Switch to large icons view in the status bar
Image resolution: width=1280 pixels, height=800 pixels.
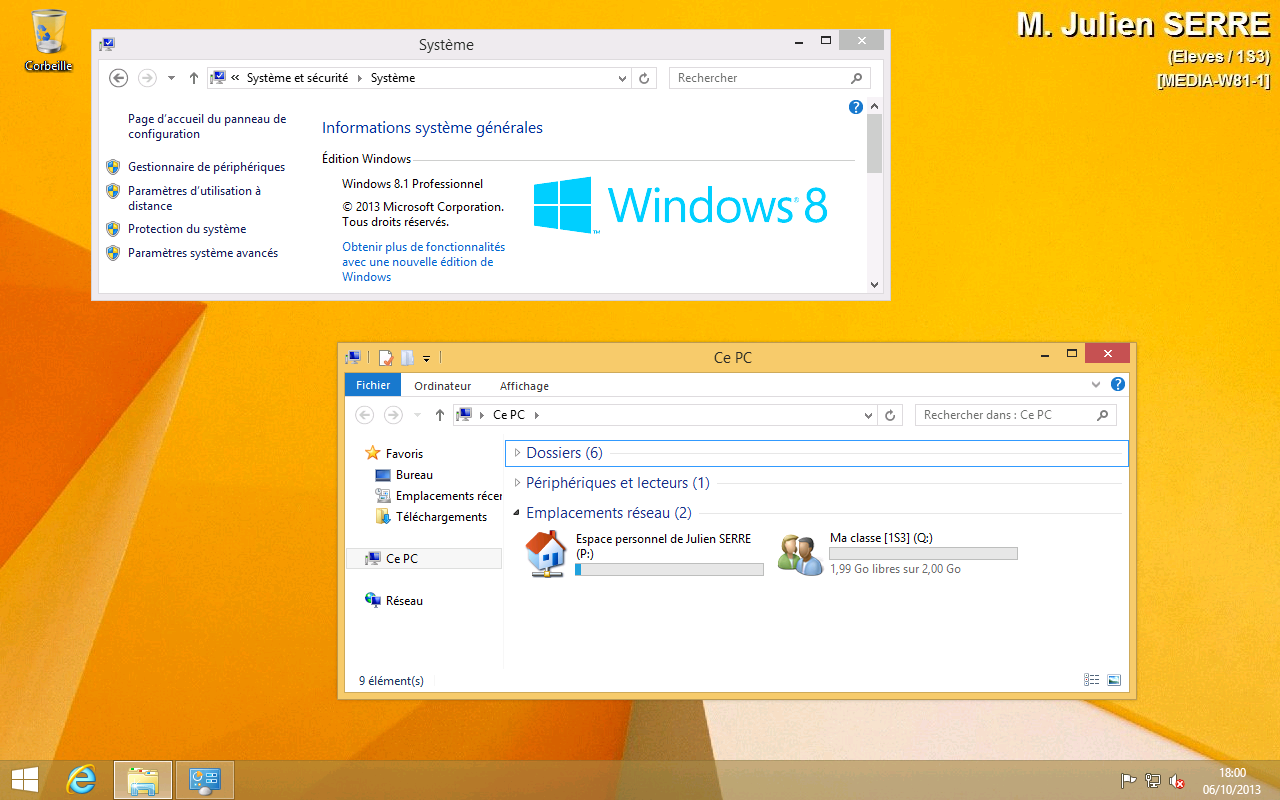click(1114, 680)
